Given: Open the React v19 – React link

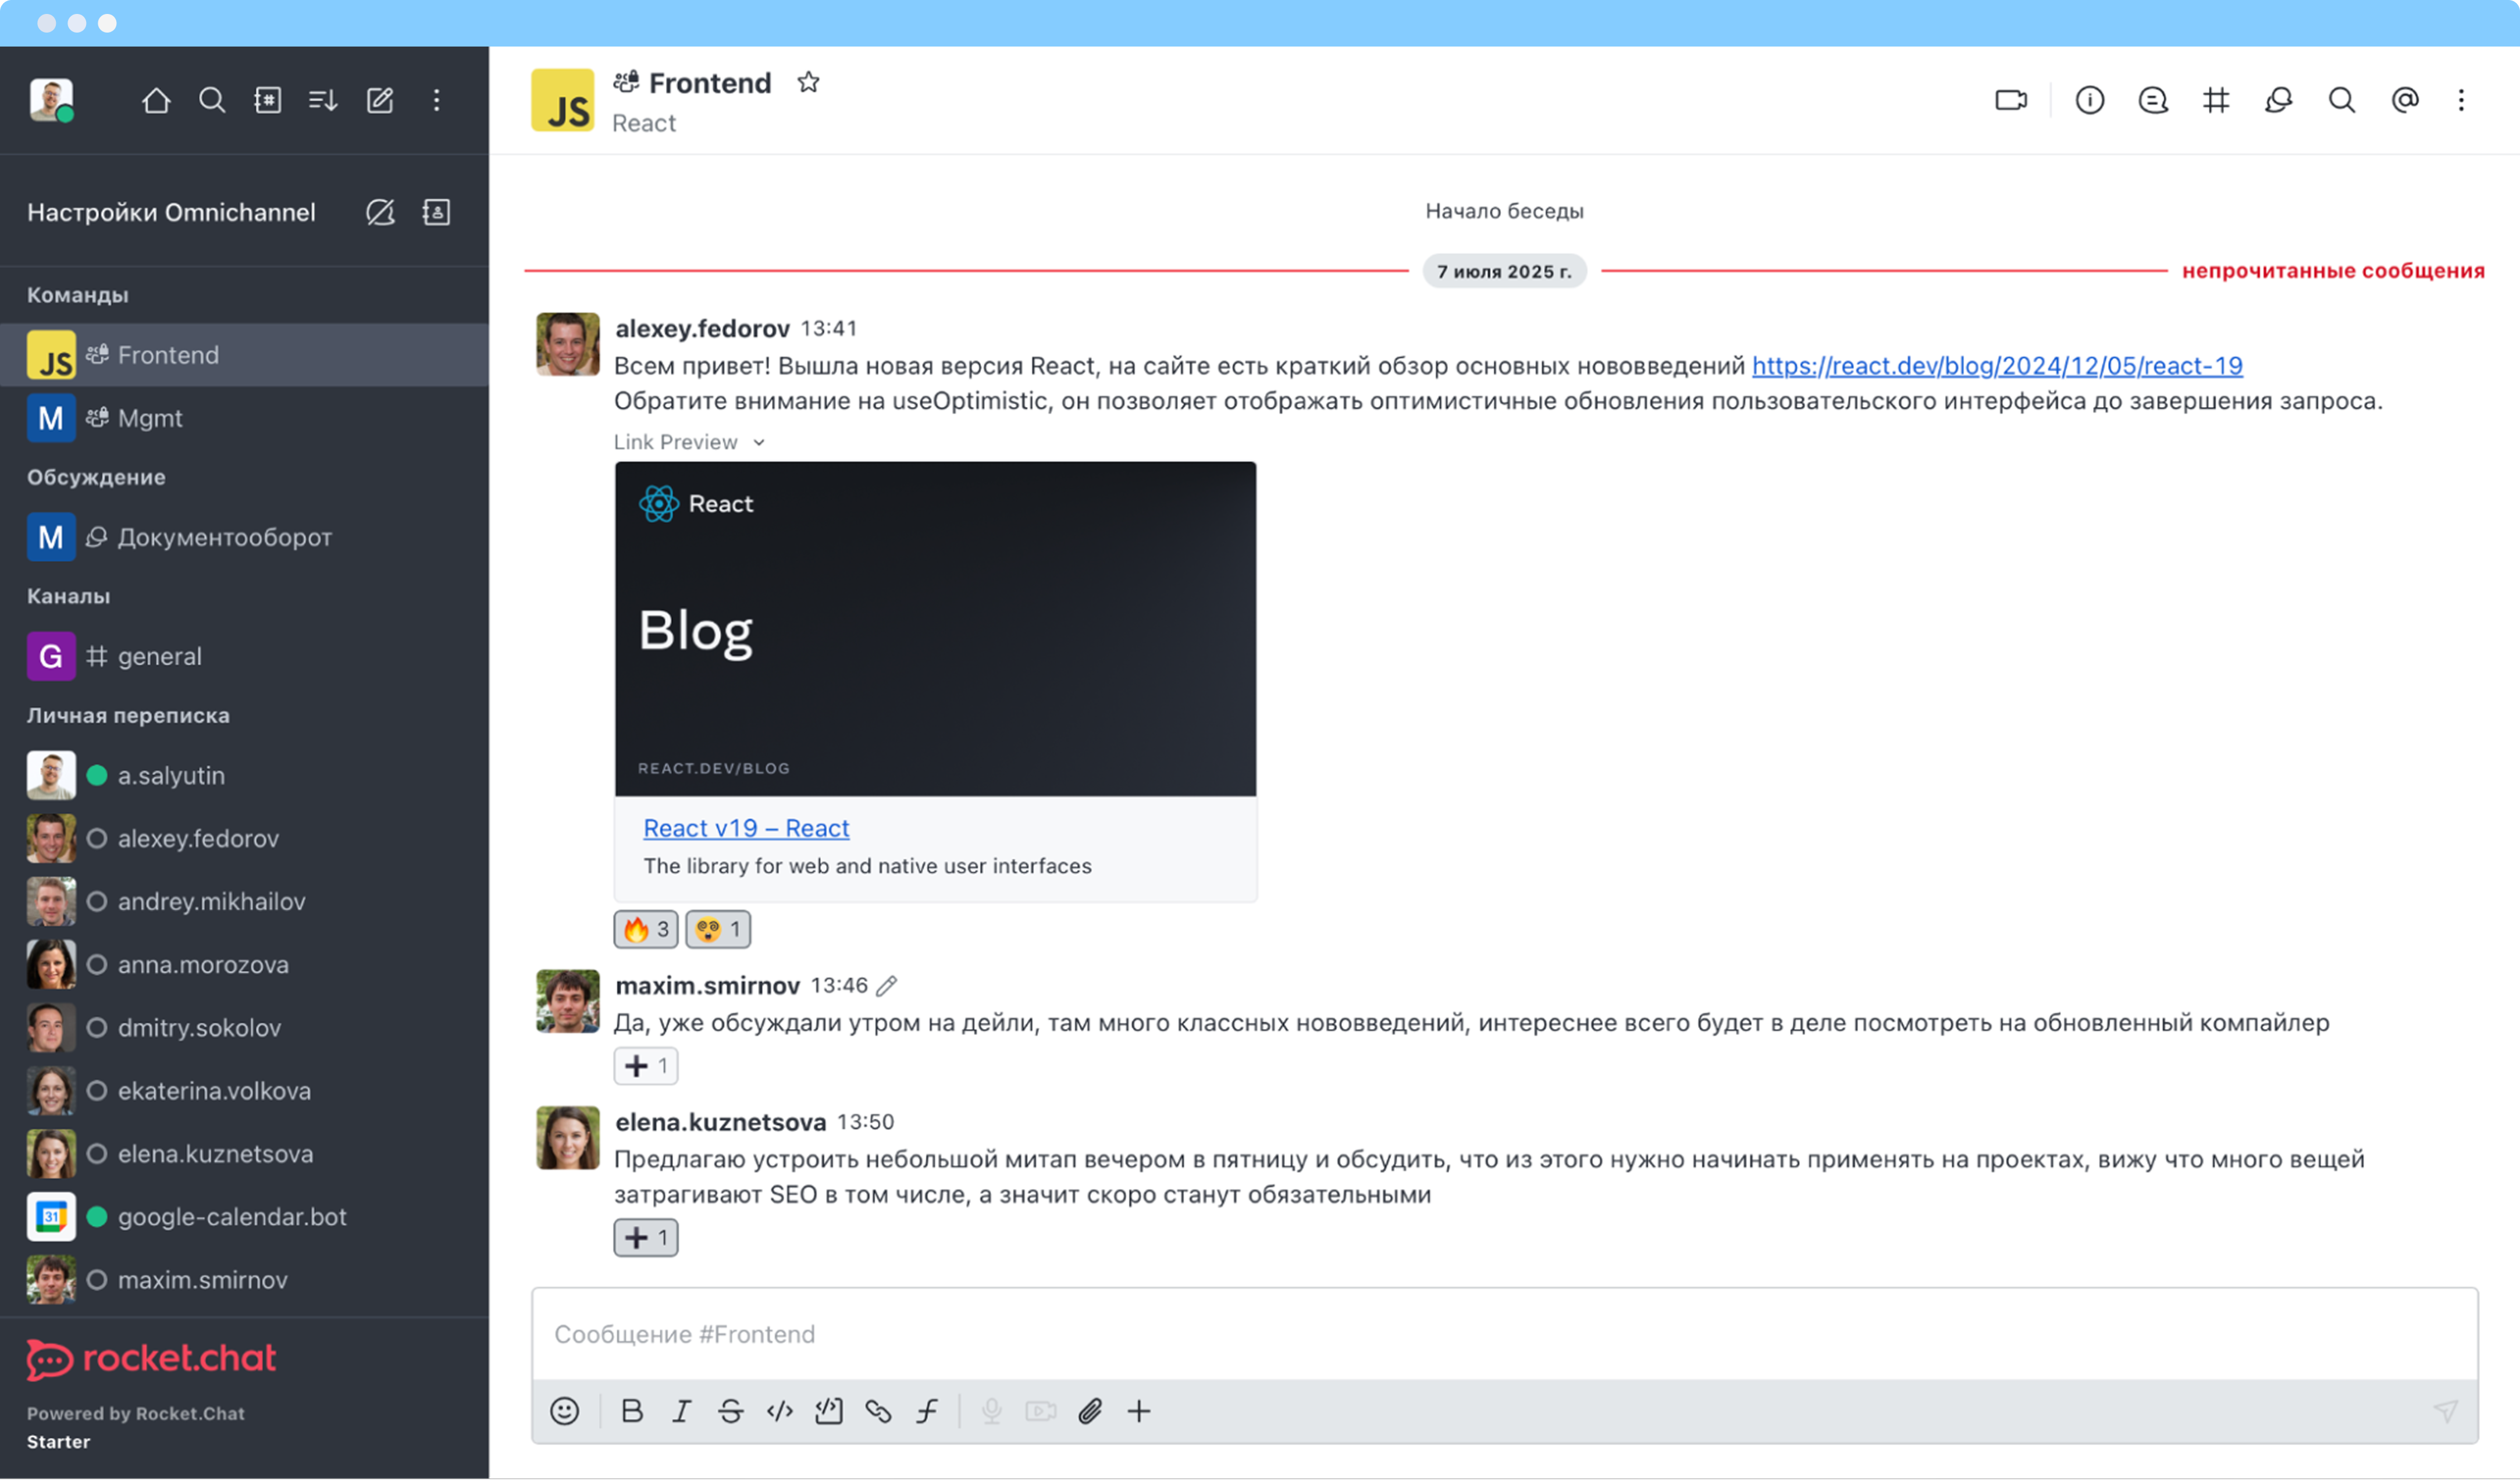Looking at the screenshot, I should pyautogui.click(x=746, y=828).
